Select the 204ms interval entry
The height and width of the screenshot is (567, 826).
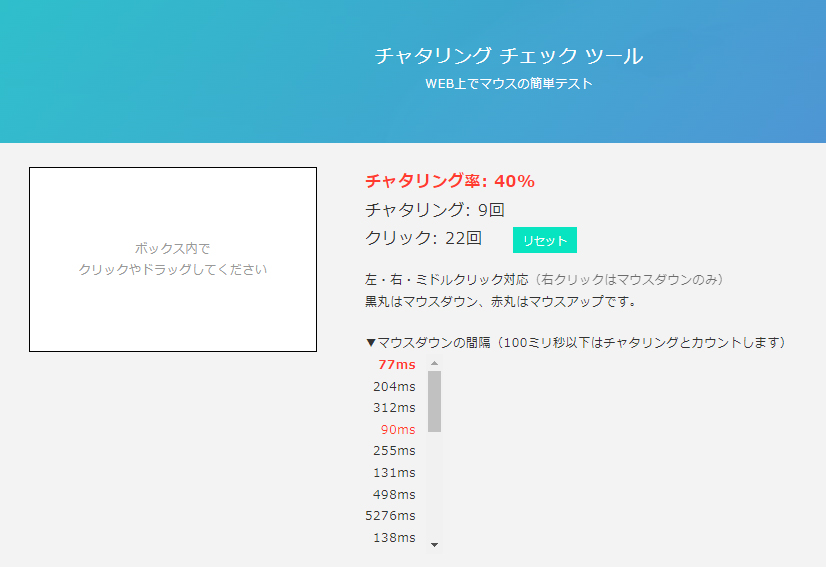pos(394,387)
